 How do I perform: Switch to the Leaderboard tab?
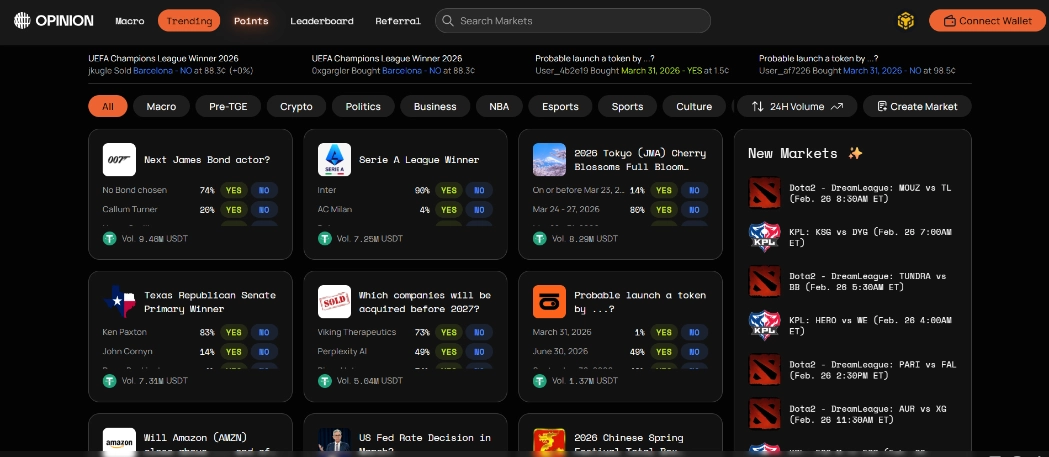(x=321, y=20)
